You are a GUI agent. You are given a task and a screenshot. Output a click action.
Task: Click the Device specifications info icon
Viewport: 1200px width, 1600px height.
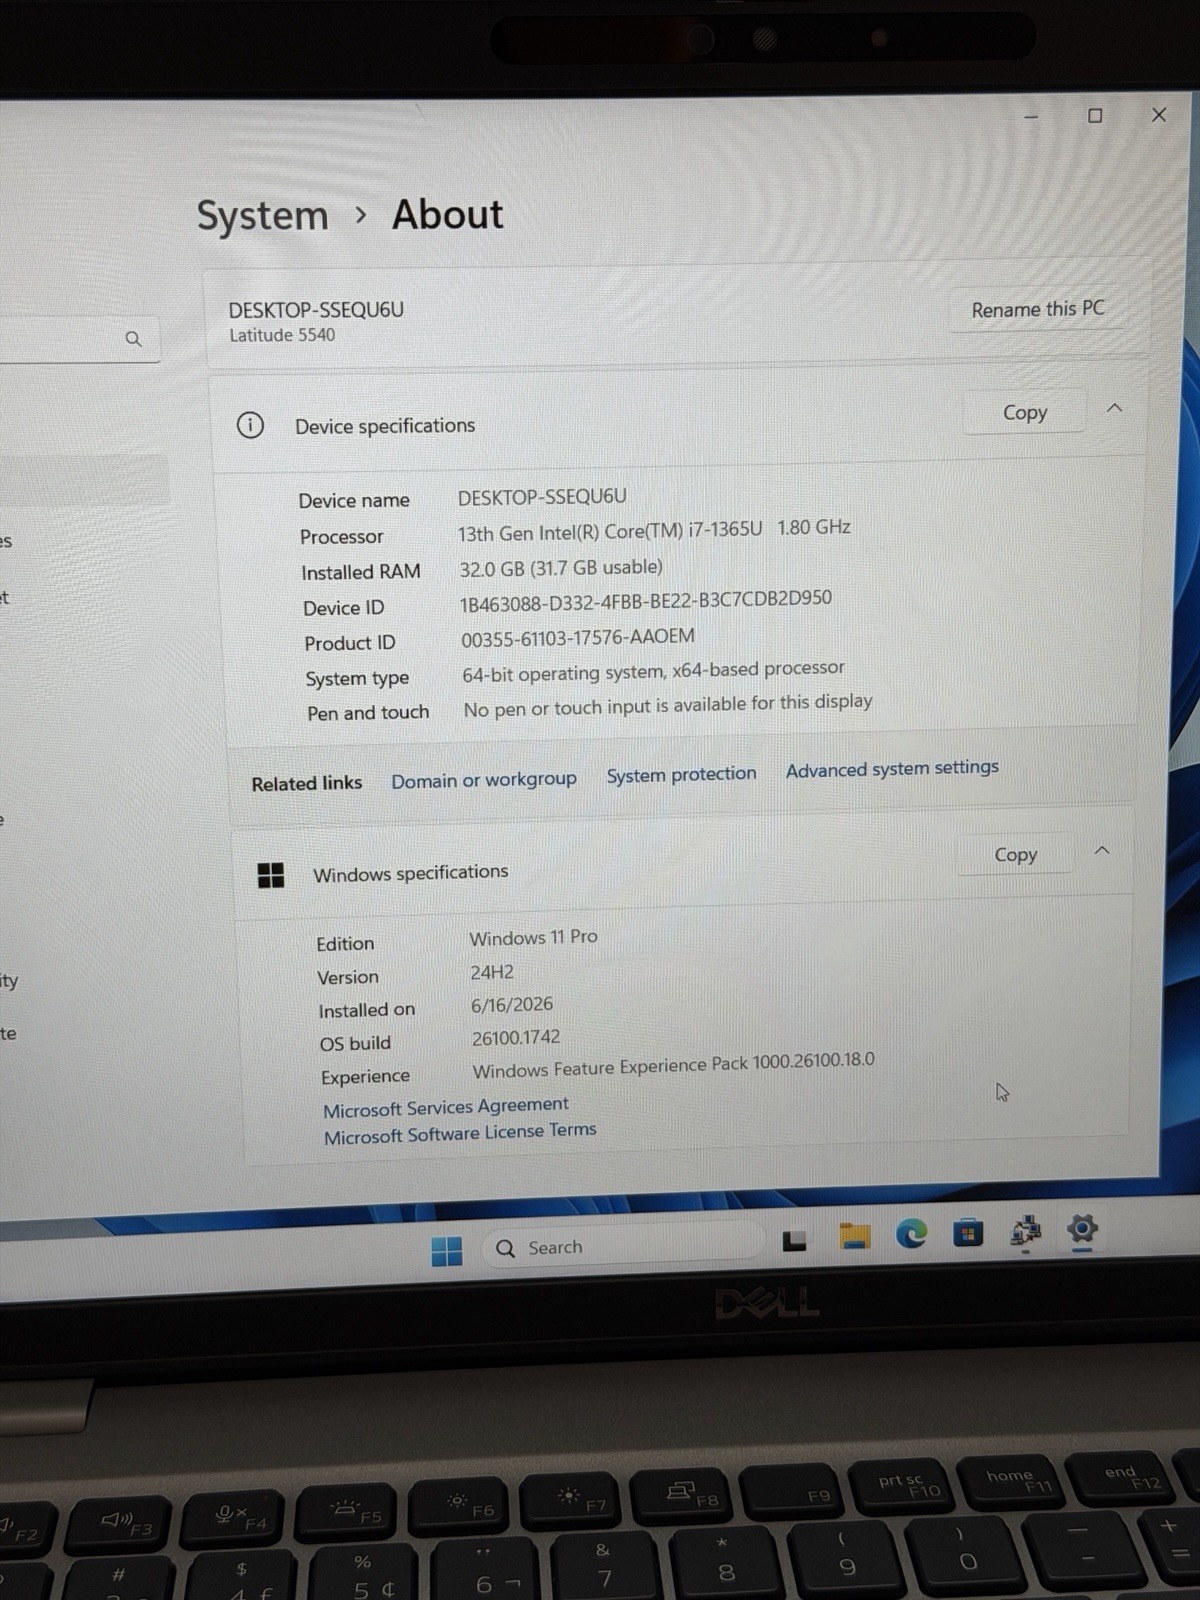tap(250, 425)
